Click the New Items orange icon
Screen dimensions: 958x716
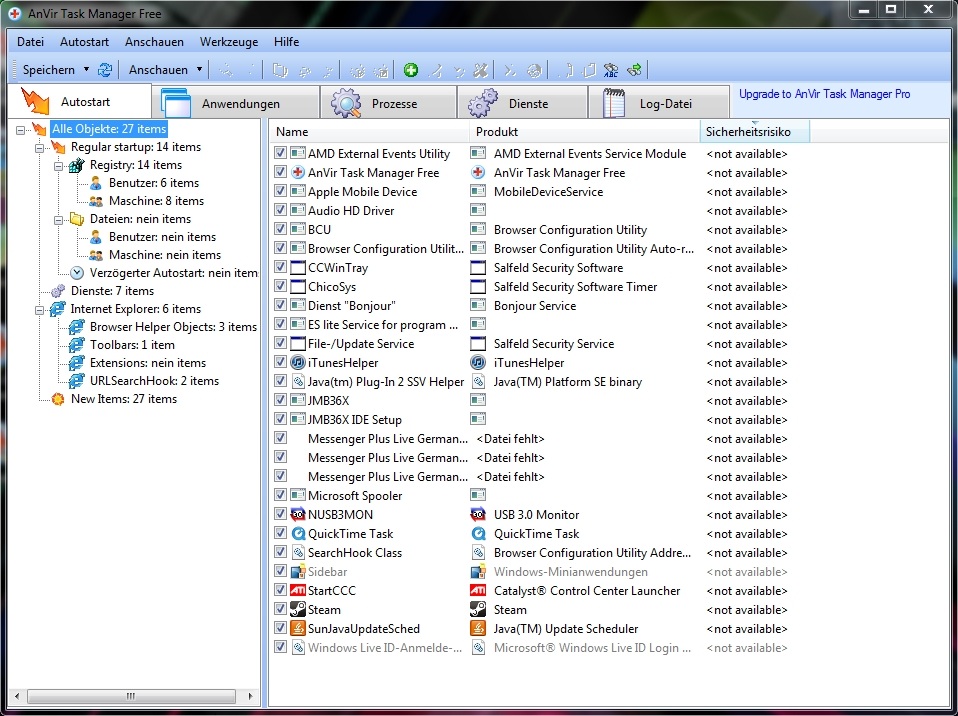[58, 399]
